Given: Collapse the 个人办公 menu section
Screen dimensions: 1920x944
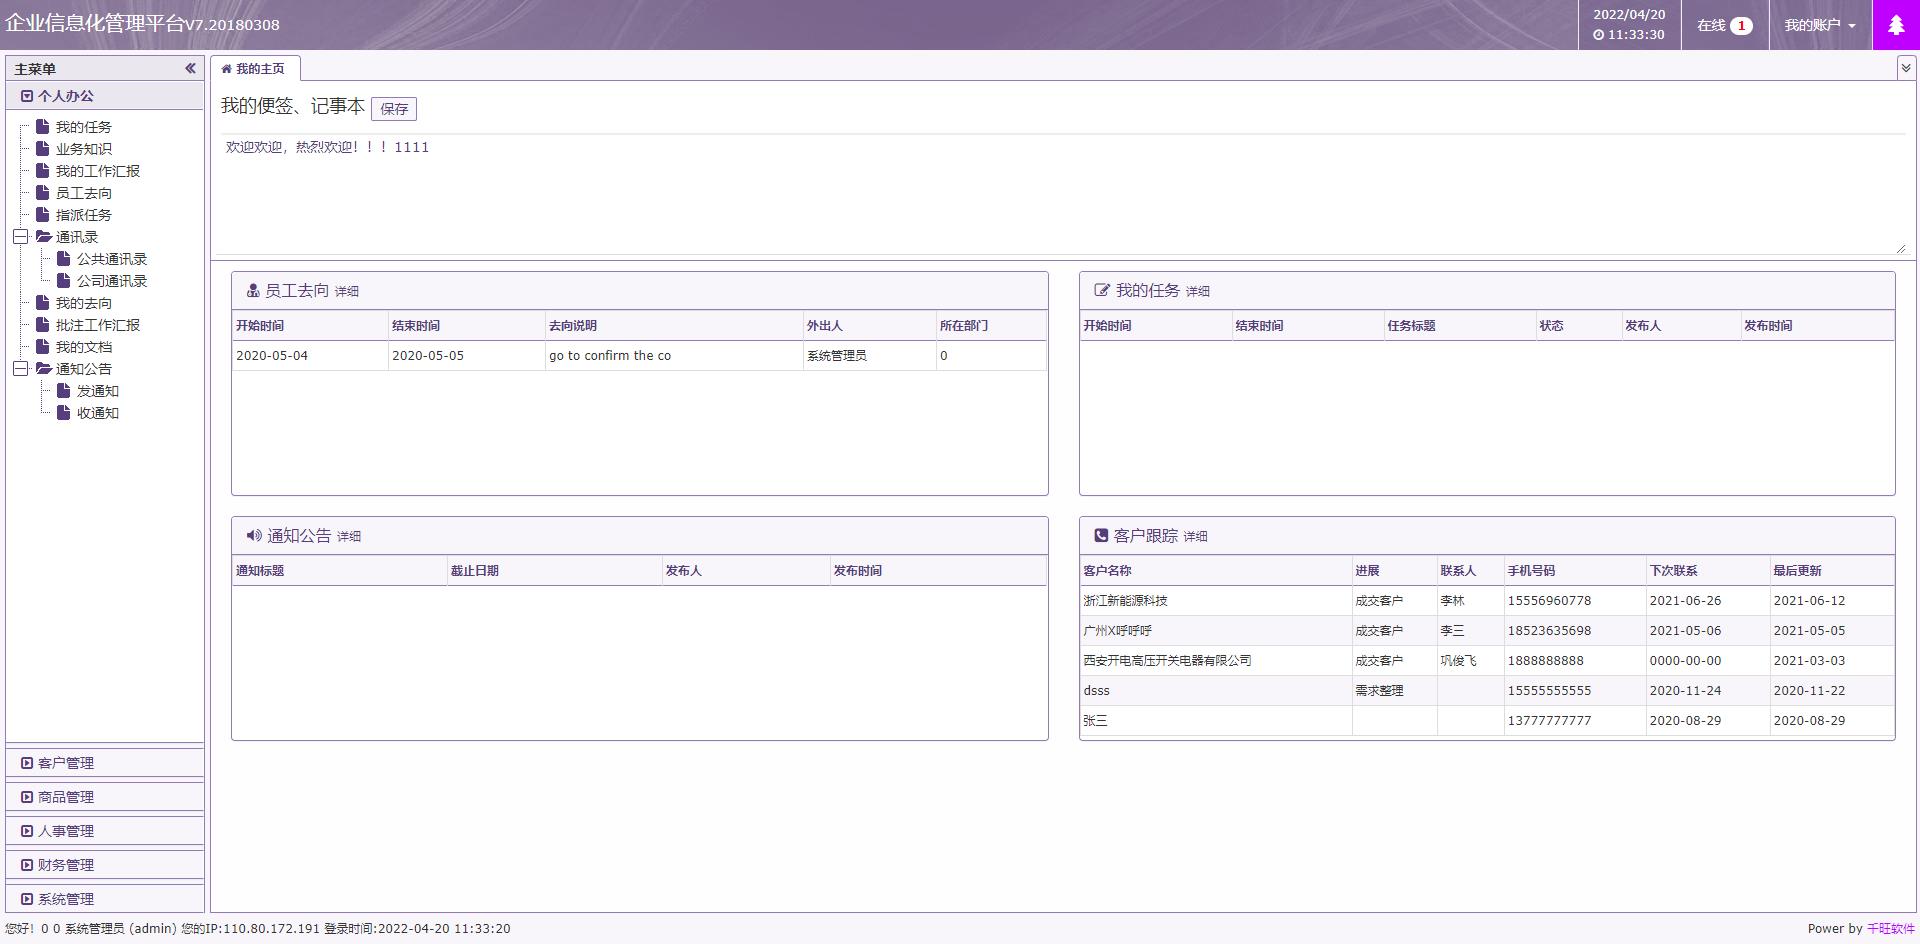Looking at the screenshot, I should [x=105, y=96].
